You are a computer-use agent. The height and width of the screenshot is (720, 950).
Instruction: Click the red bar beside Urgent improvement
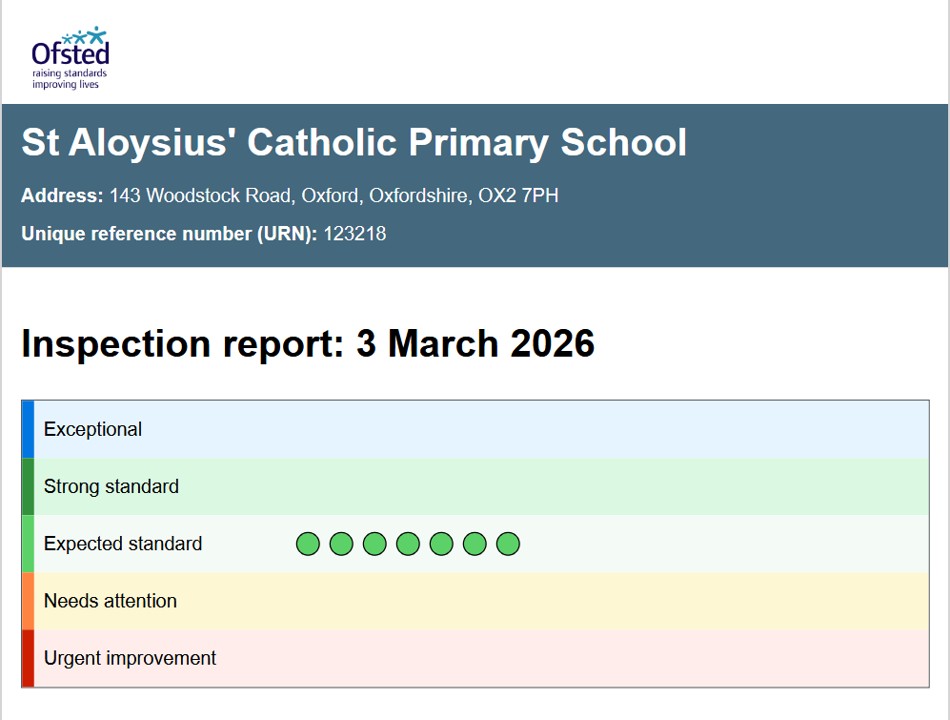[x=28, y=658]
